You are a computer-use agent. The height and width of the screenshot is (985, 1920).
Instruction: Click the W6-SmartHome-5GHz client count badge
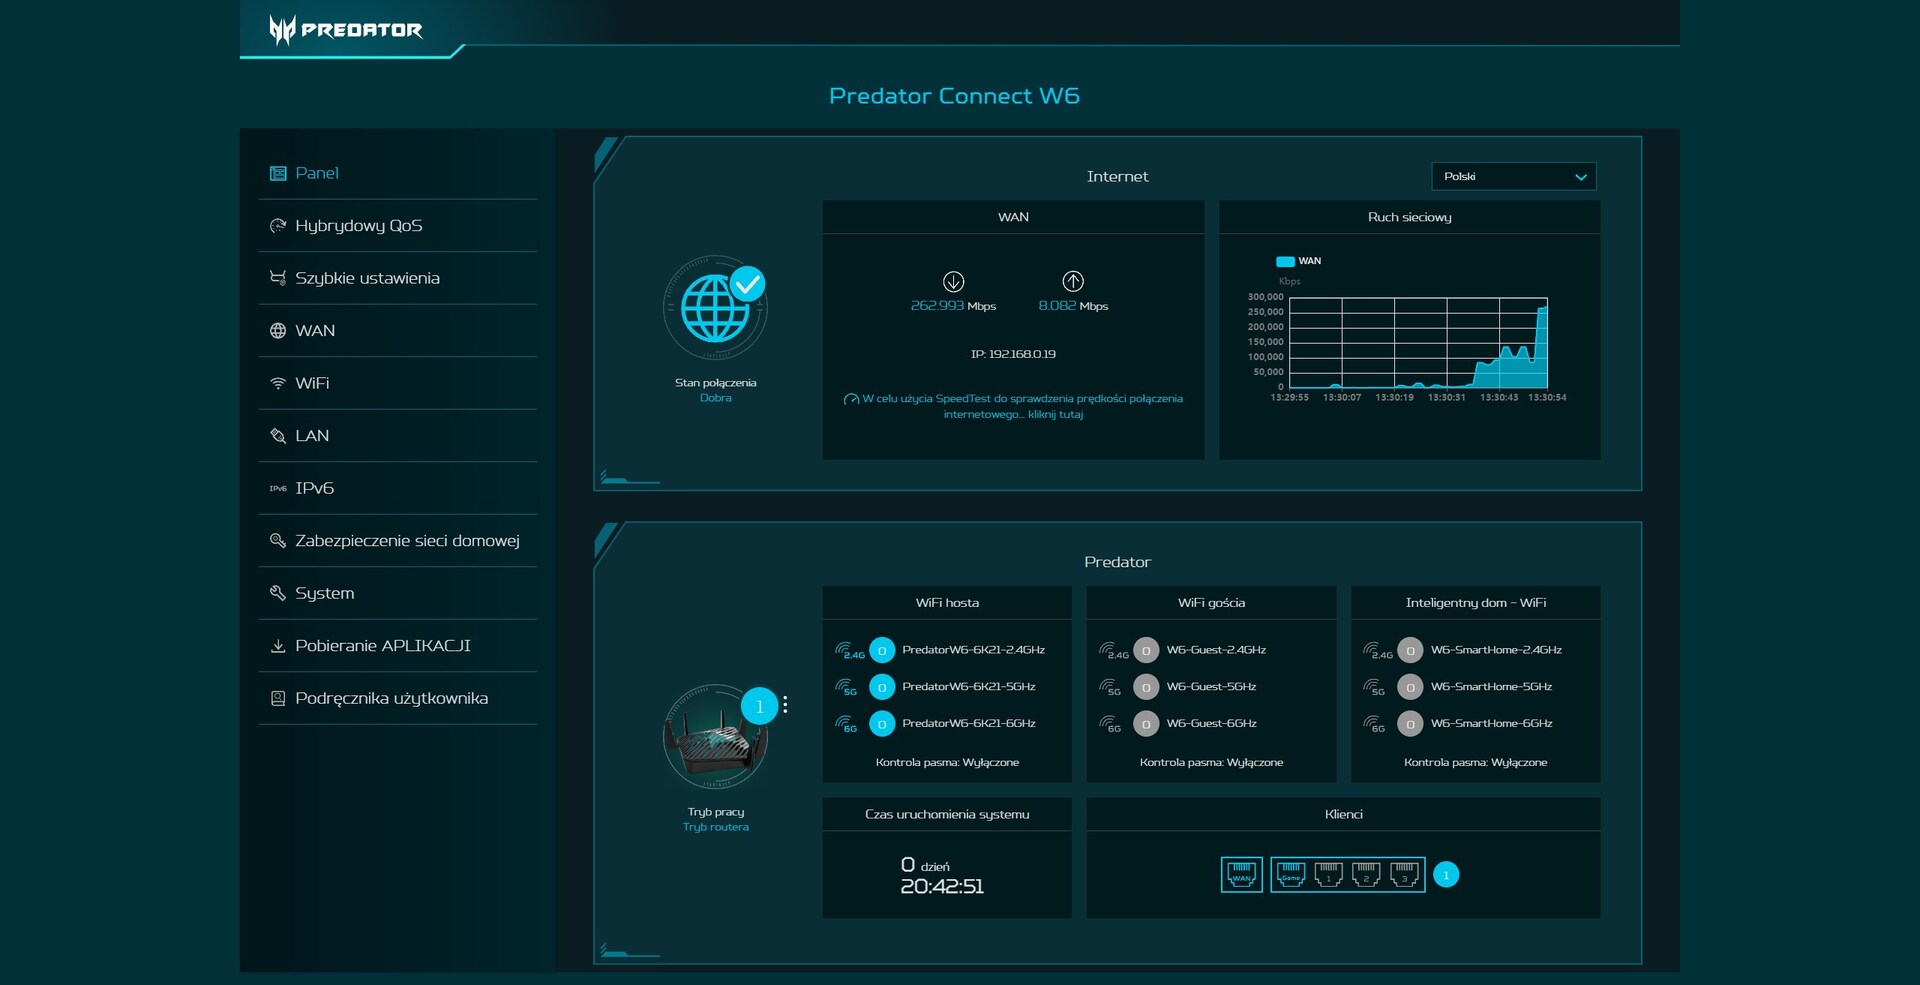(x=1410, y=687)
